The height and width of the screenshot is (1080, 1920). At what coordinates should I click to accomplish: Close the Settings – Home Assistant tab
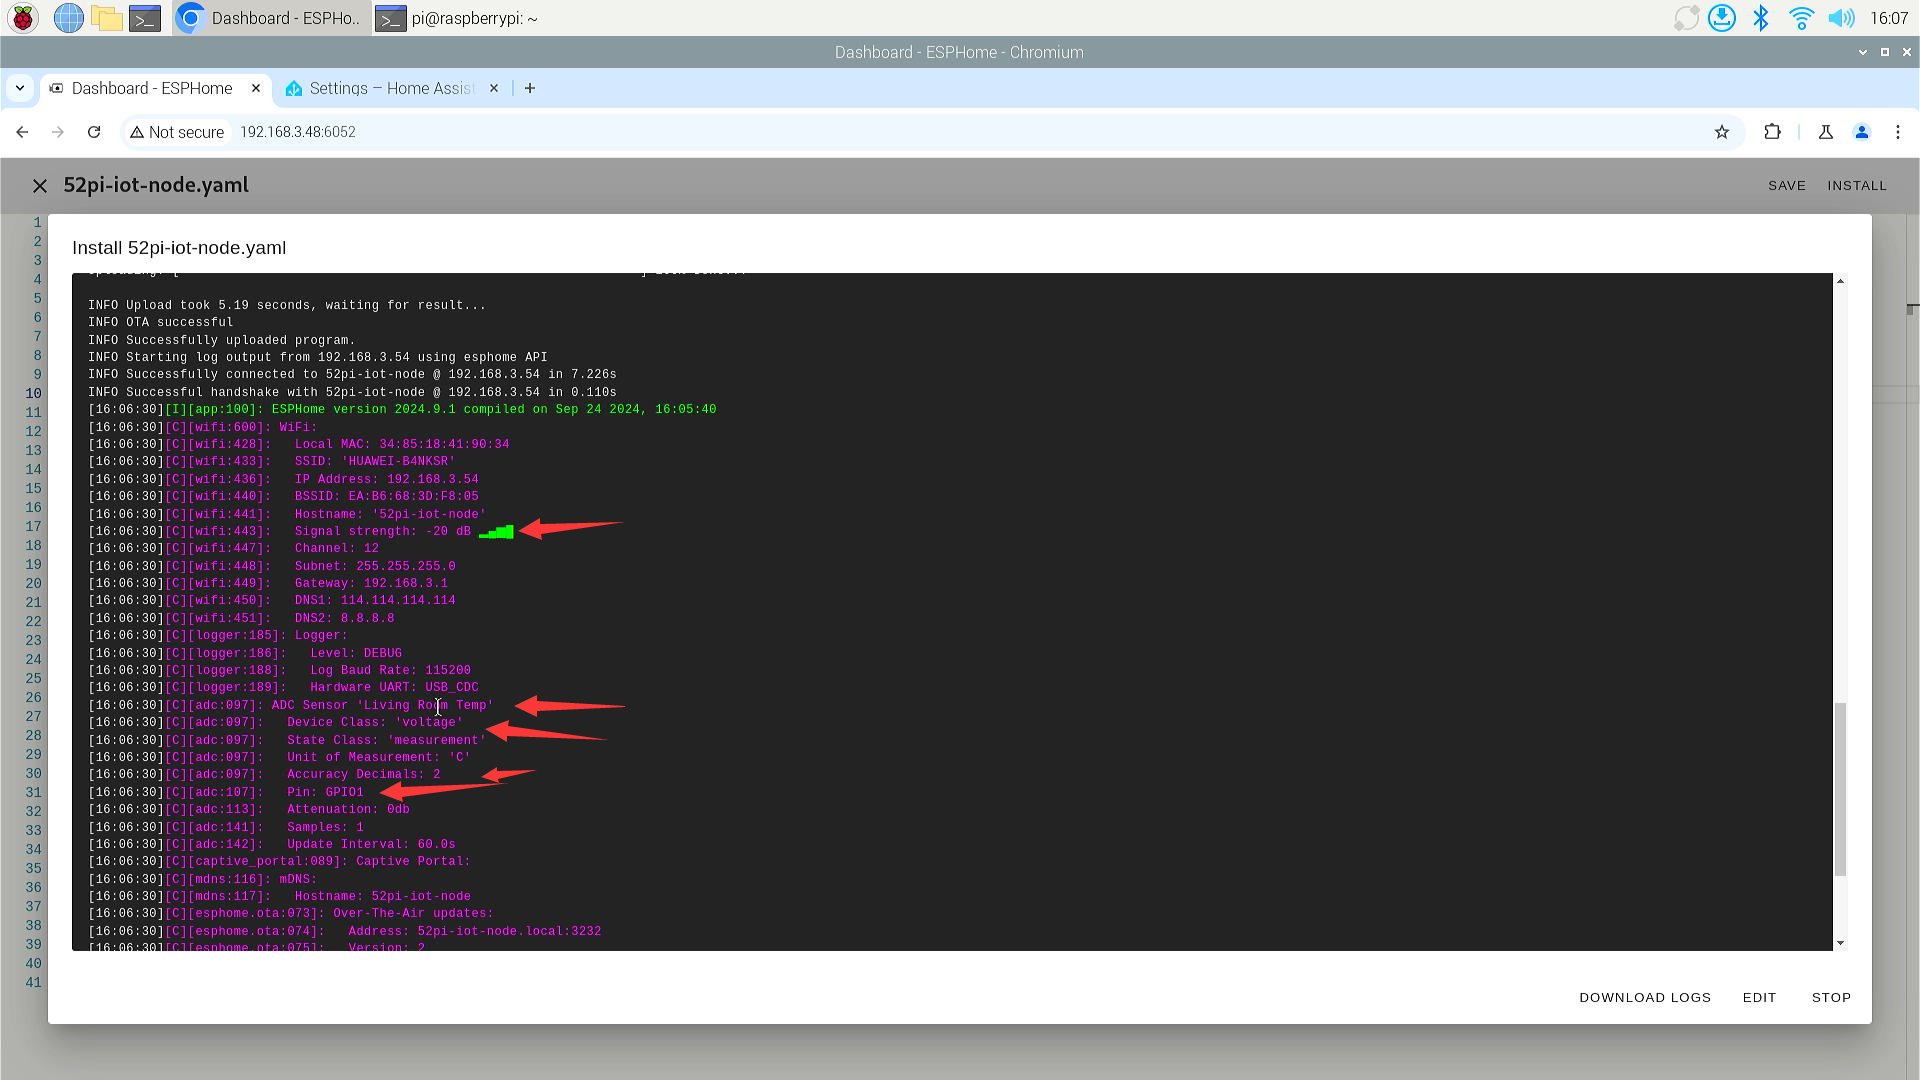(493, 88)
